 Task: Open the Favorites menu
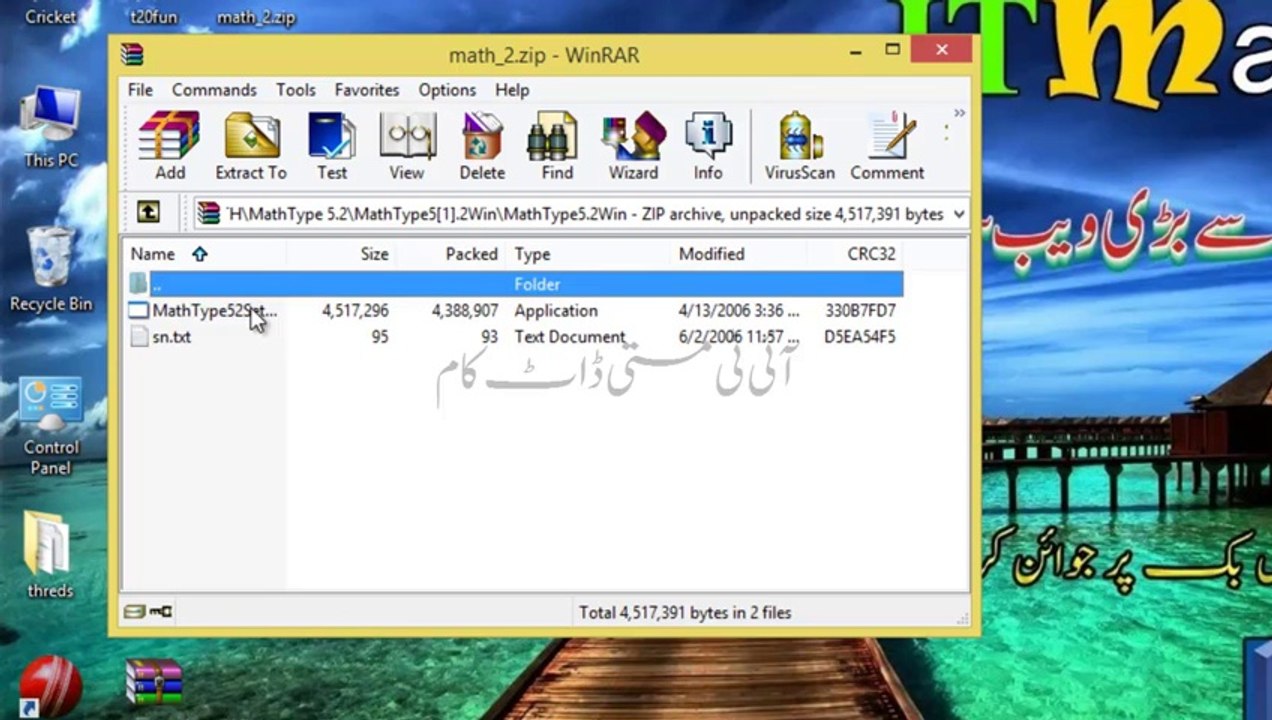[367, 90]
